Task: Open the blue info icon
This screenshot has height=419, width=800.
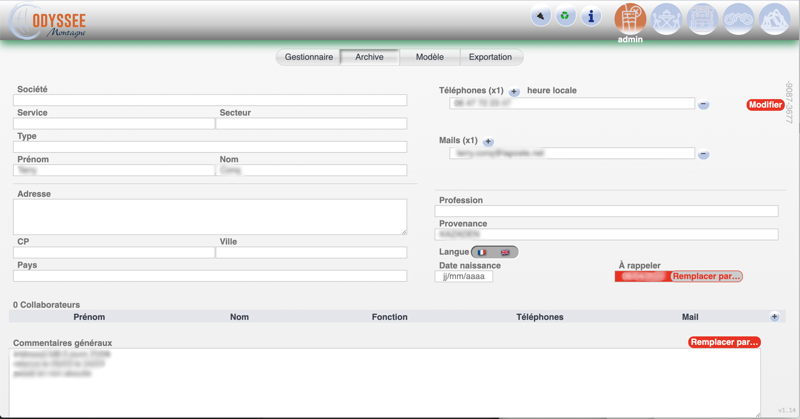Action: click(x=591, y=16)
